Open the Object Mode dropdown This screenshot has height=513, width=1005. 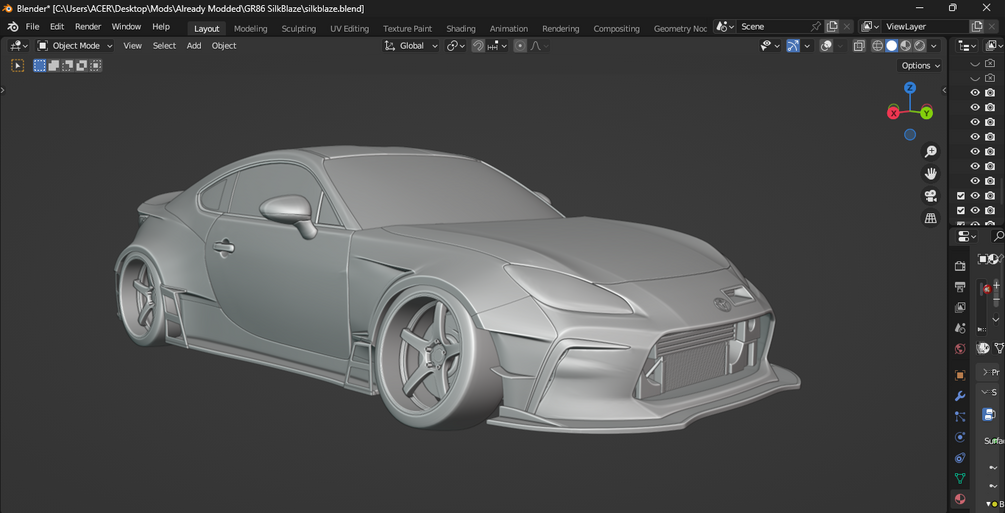[75, 46]
